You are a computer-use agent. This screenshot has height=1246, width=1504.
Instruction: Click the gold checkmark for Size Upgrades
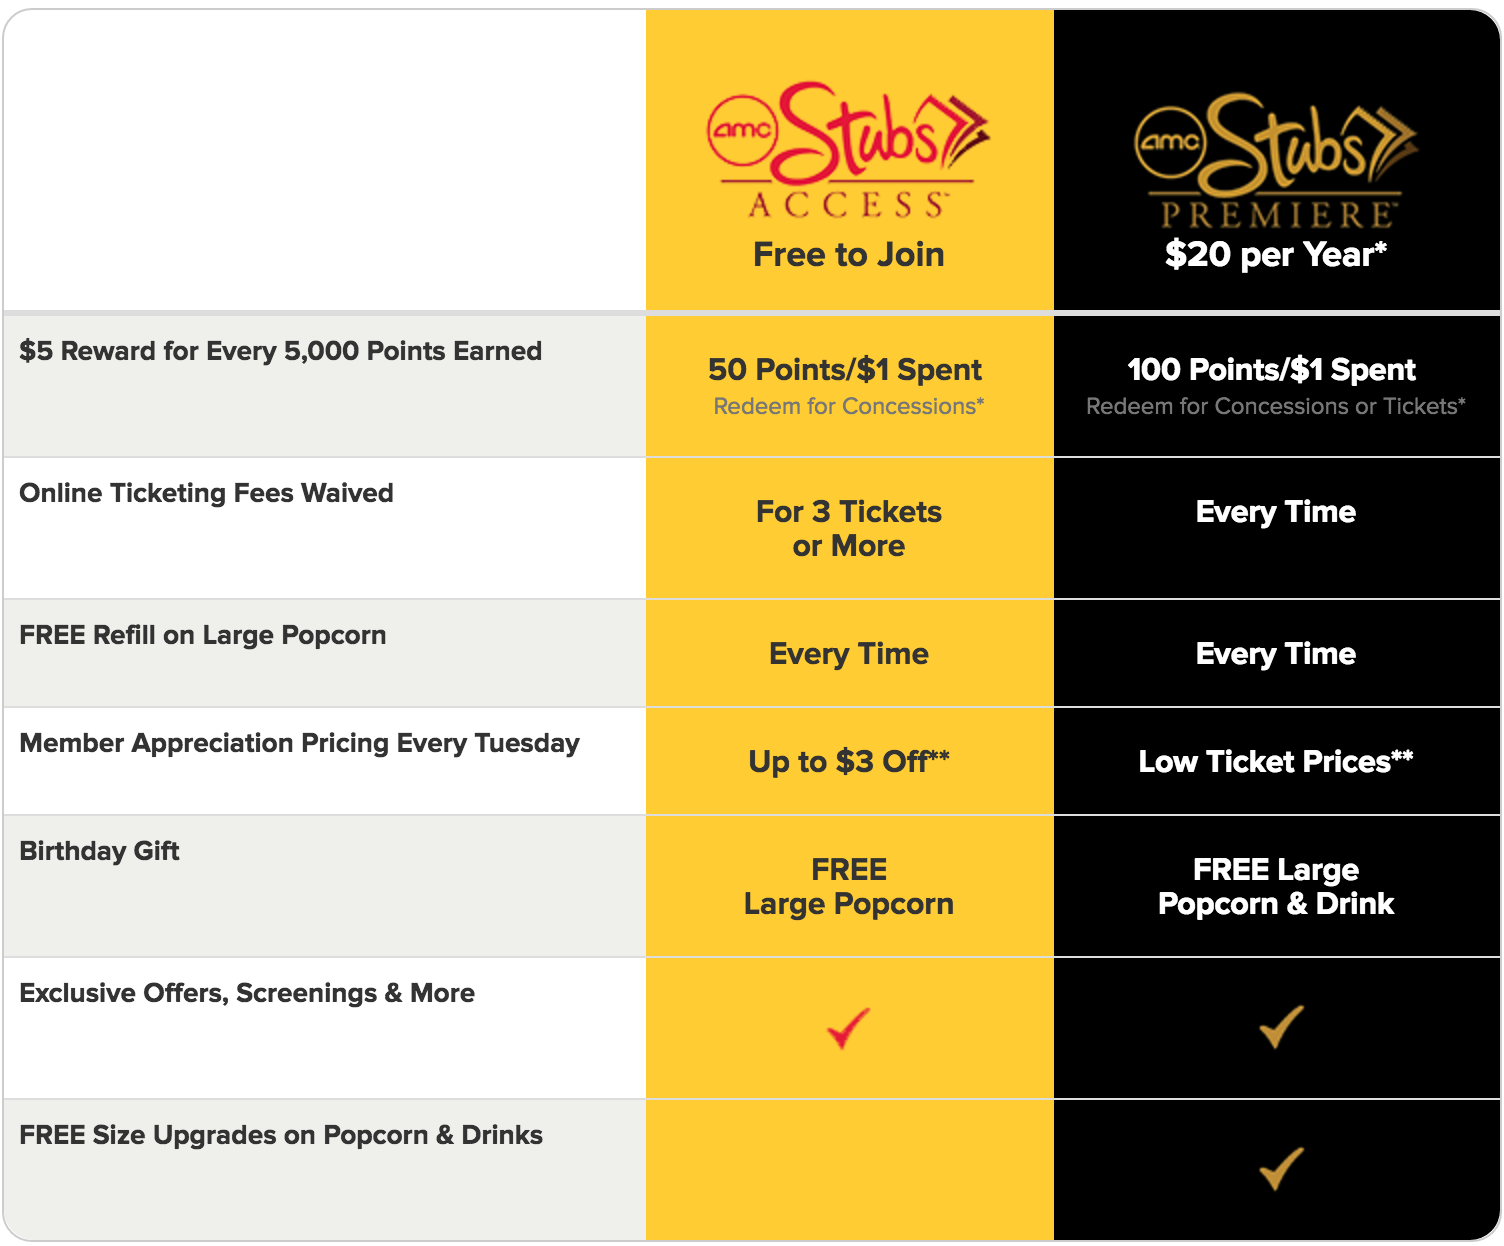coord(1281,1168)
